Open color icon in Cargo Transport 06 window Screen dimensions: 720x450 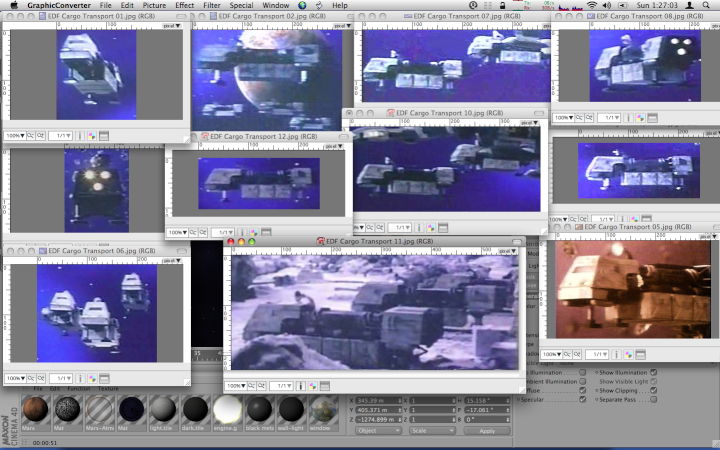tap(92, 378)
